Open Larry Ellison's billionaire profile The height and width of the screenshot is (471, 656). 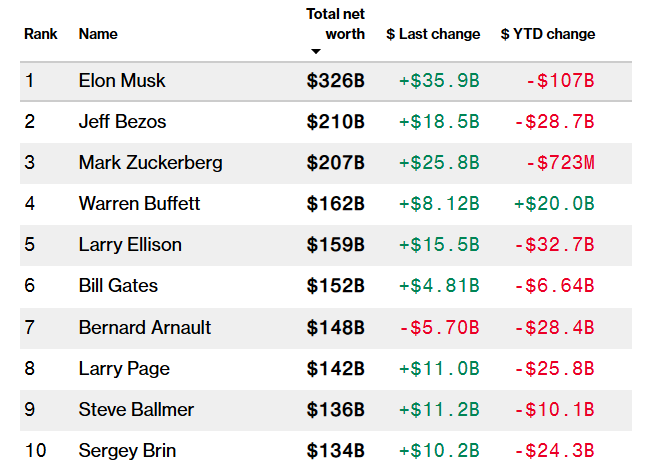pos(130,245)
